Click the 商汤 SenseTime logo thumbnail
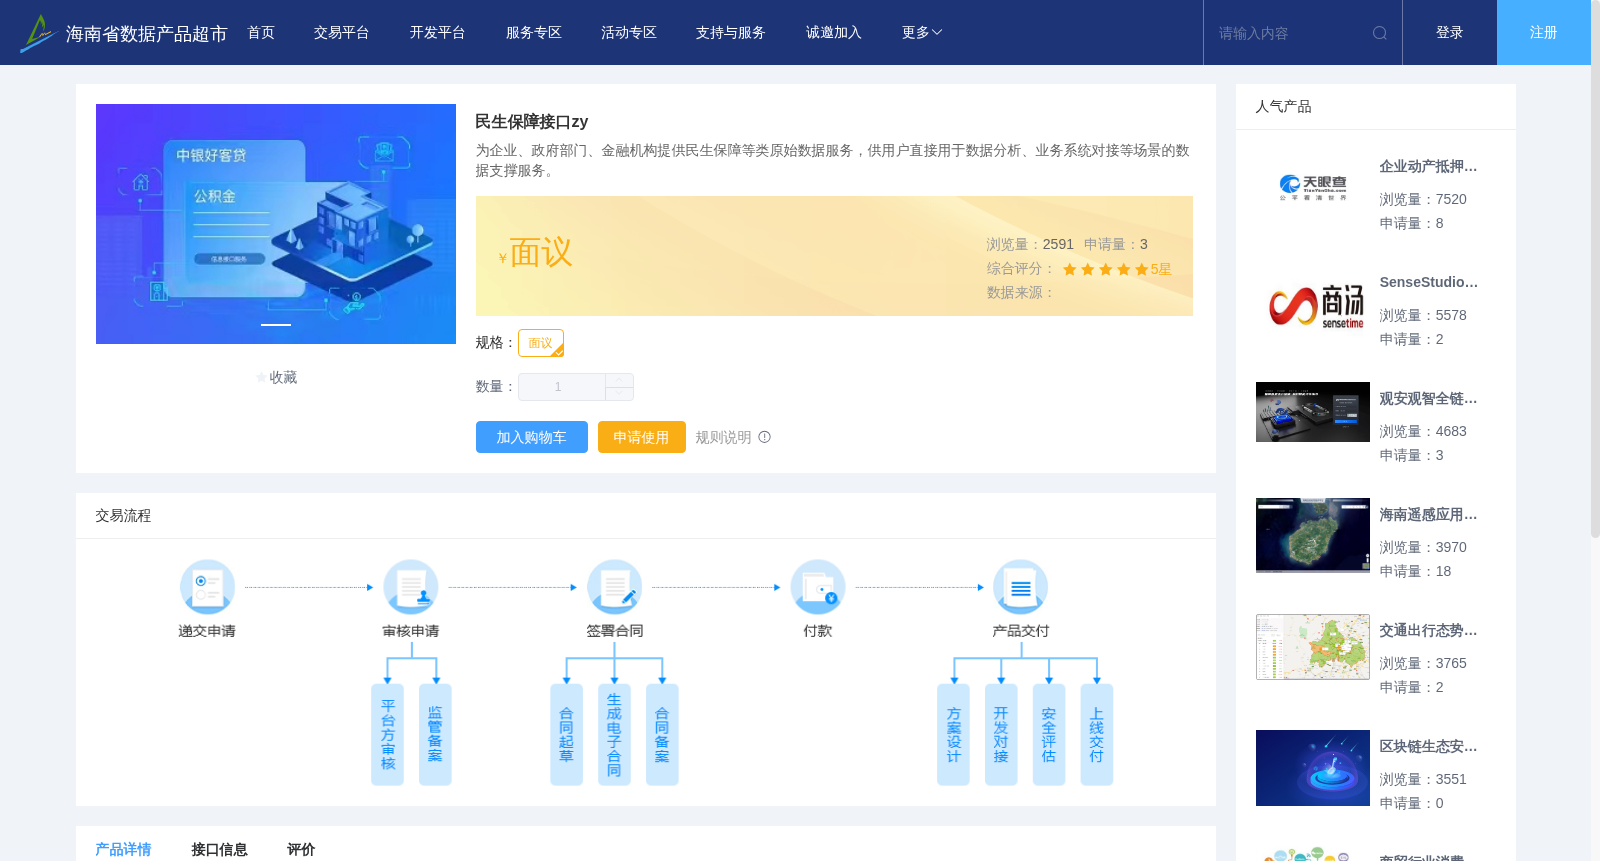The width and height of the screenshot is (1600, 861). tap(1313, 304)
